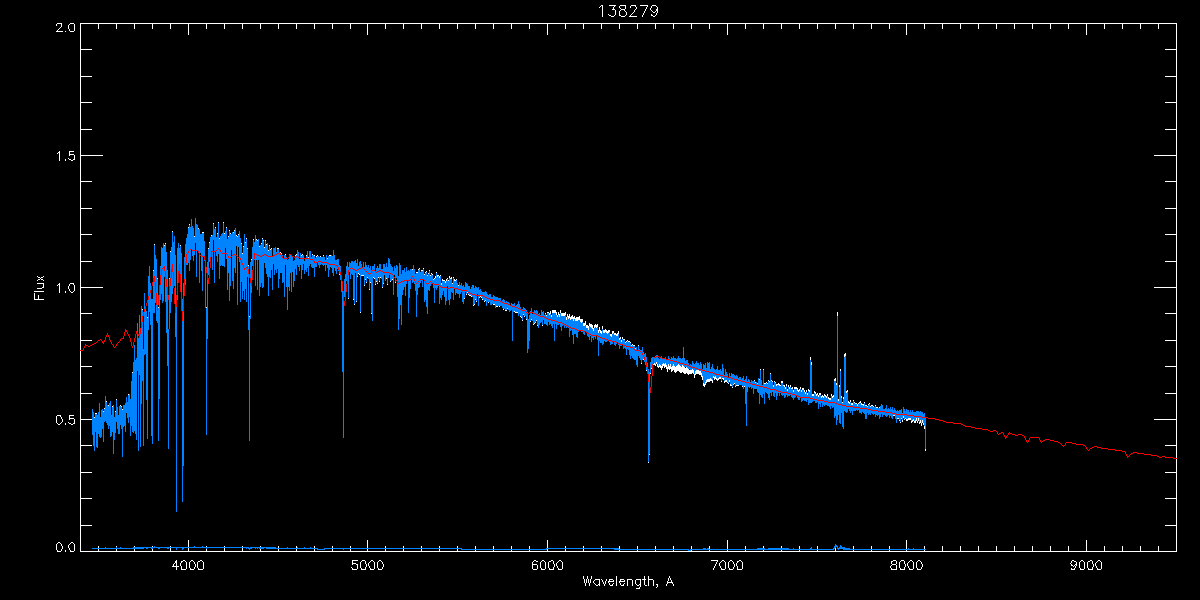Click the 1.5 y-axis tick label
Screen dimensions: 1200x600
[x=65, y=156]
